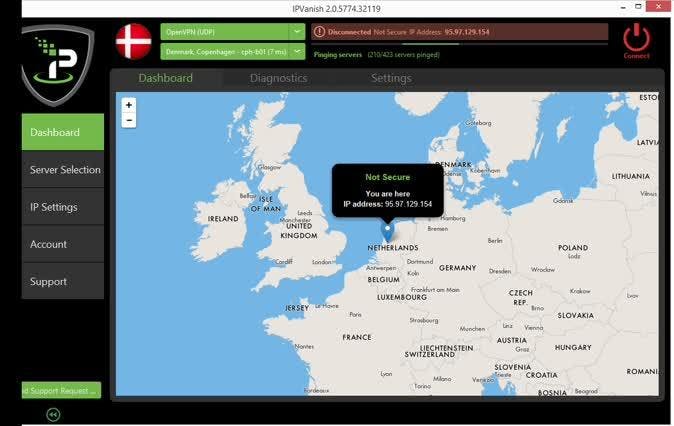Click the Support Request green button
The image size is (674, 426).
61,390
